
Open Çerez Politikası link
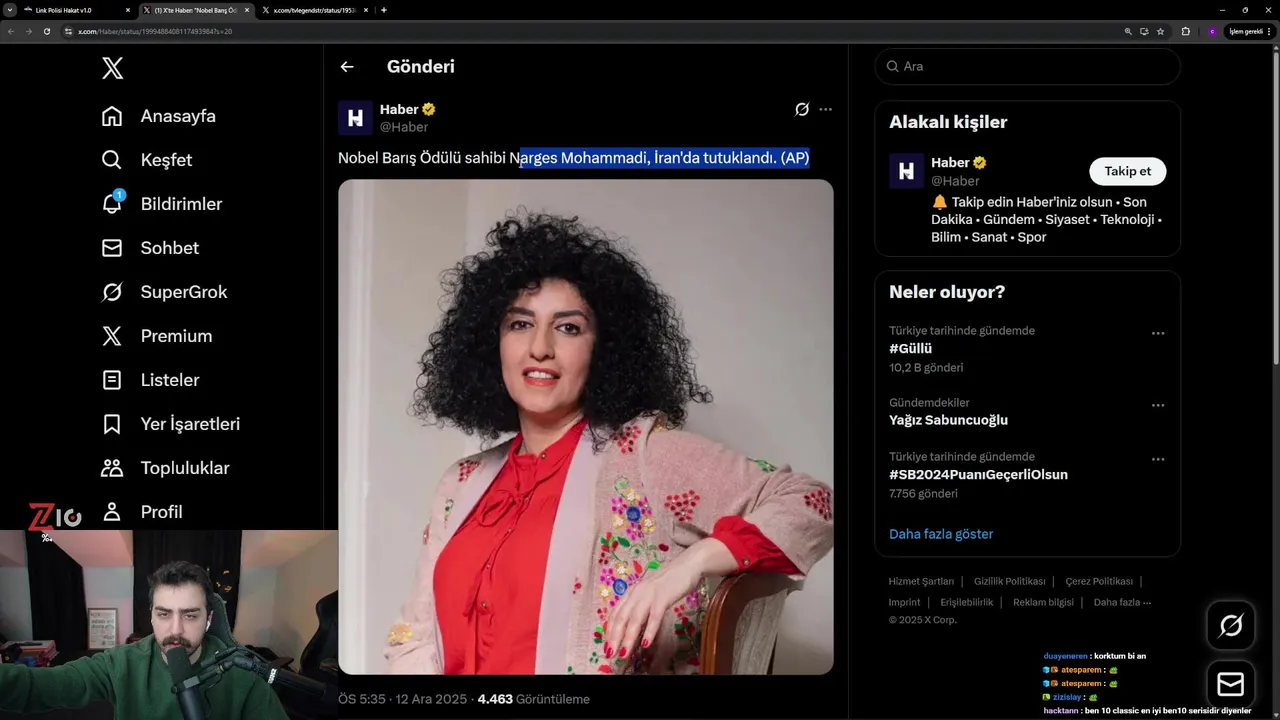1099,581
